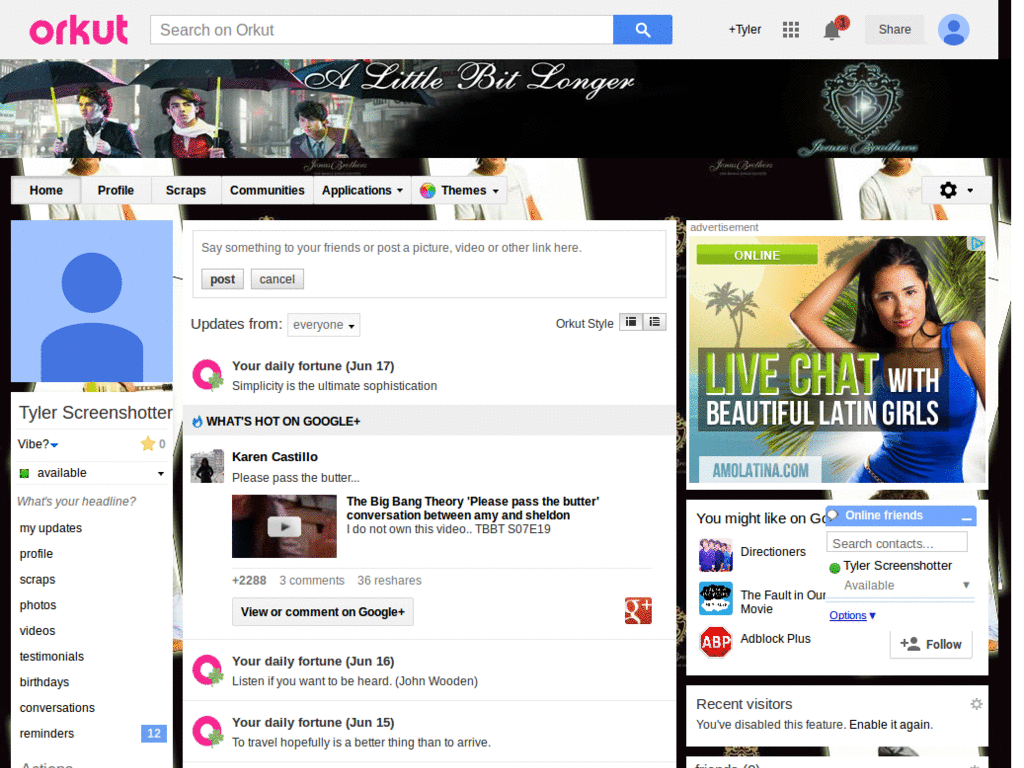The width and height of the screenshot is (1024, 768).
Task: Open testimonials in the sidebar
Action: [52, 656]
